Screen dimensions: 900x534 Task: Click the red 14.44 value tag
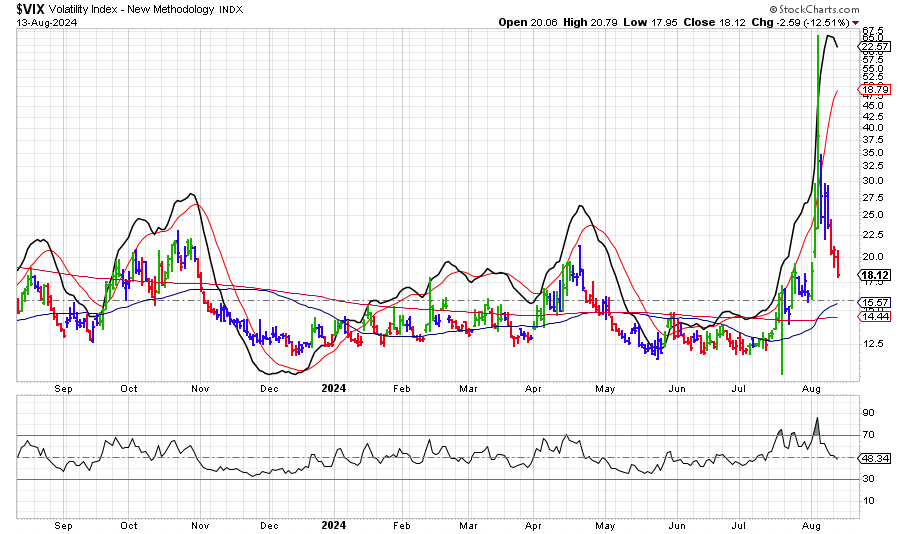point(874,316)
